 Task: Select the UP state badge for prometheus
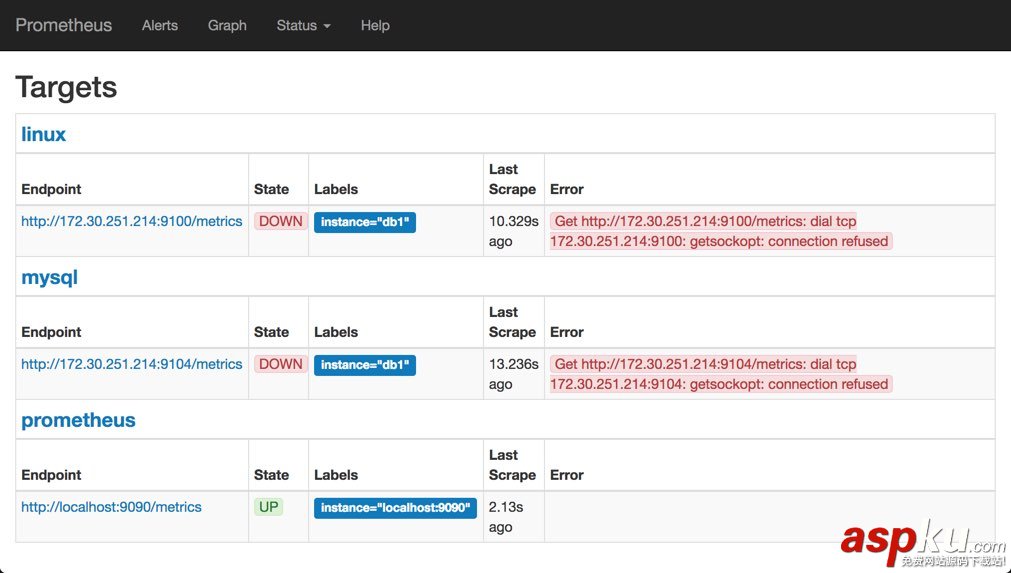tap(268, 507)
